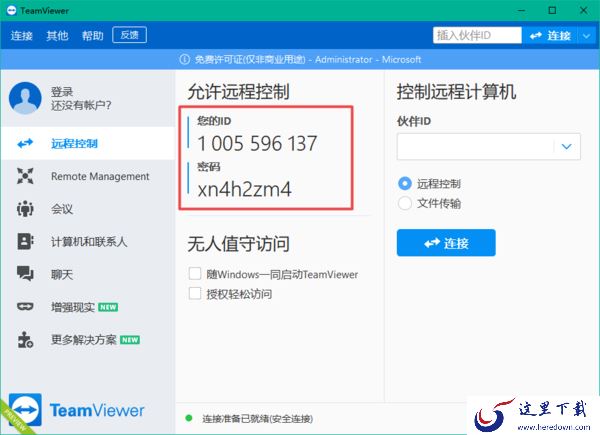600x435 pixels.
Task: Click the puzzle piece solutions icon
Action: (25, 340)
